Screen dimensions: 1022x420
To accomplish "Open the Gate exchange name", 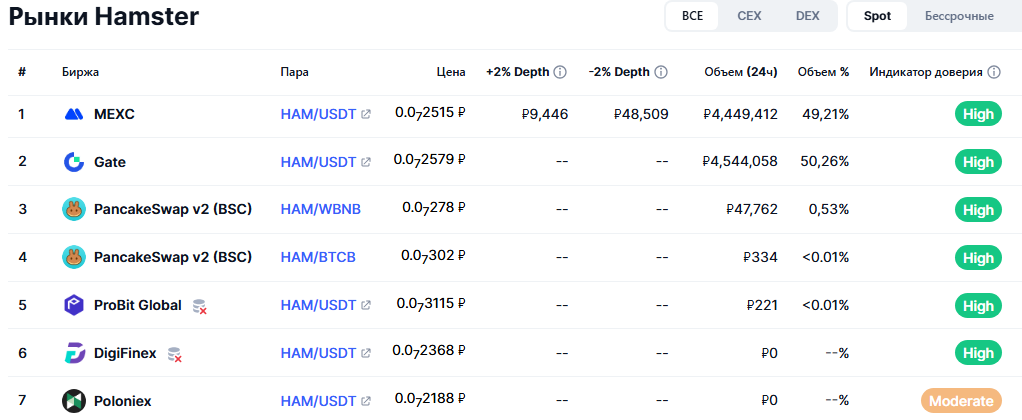I will [x=110, y=162].
